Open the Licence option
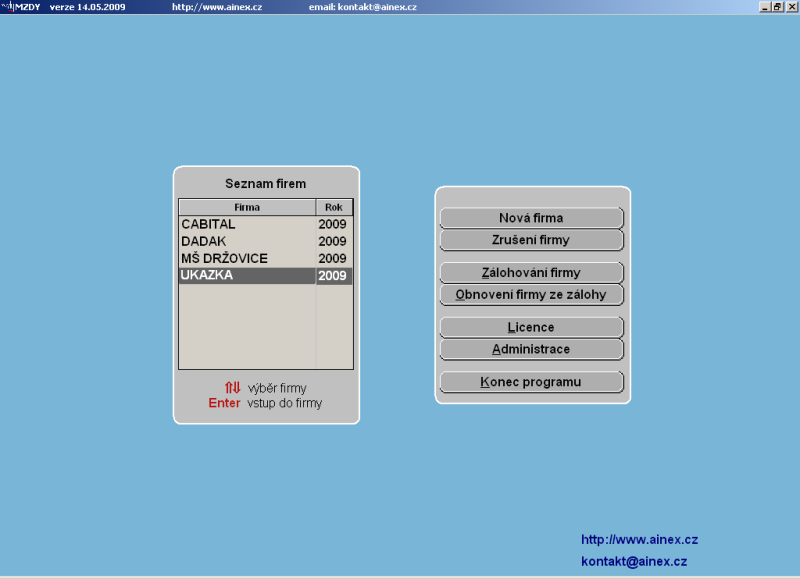Screen dimensions: 800x579 pos(531,328)
